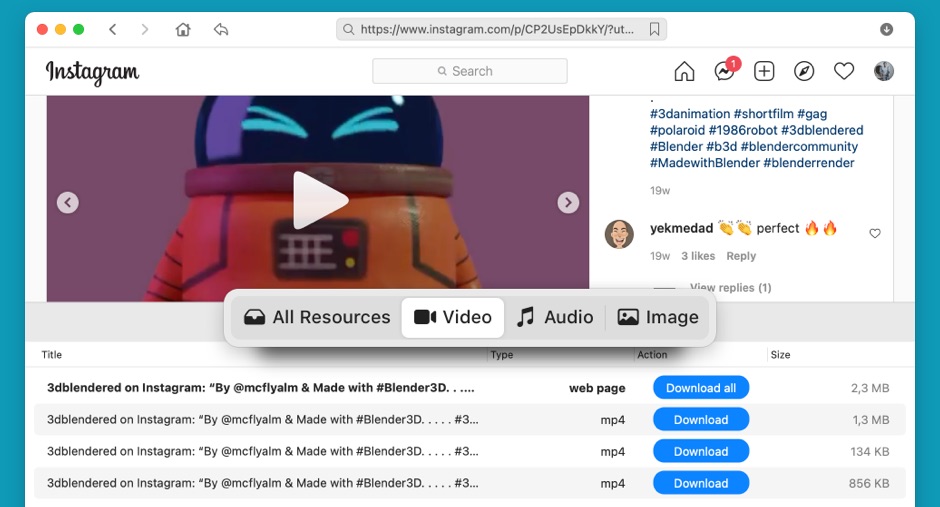Sort the list by the Title column header

click(52, 355)
